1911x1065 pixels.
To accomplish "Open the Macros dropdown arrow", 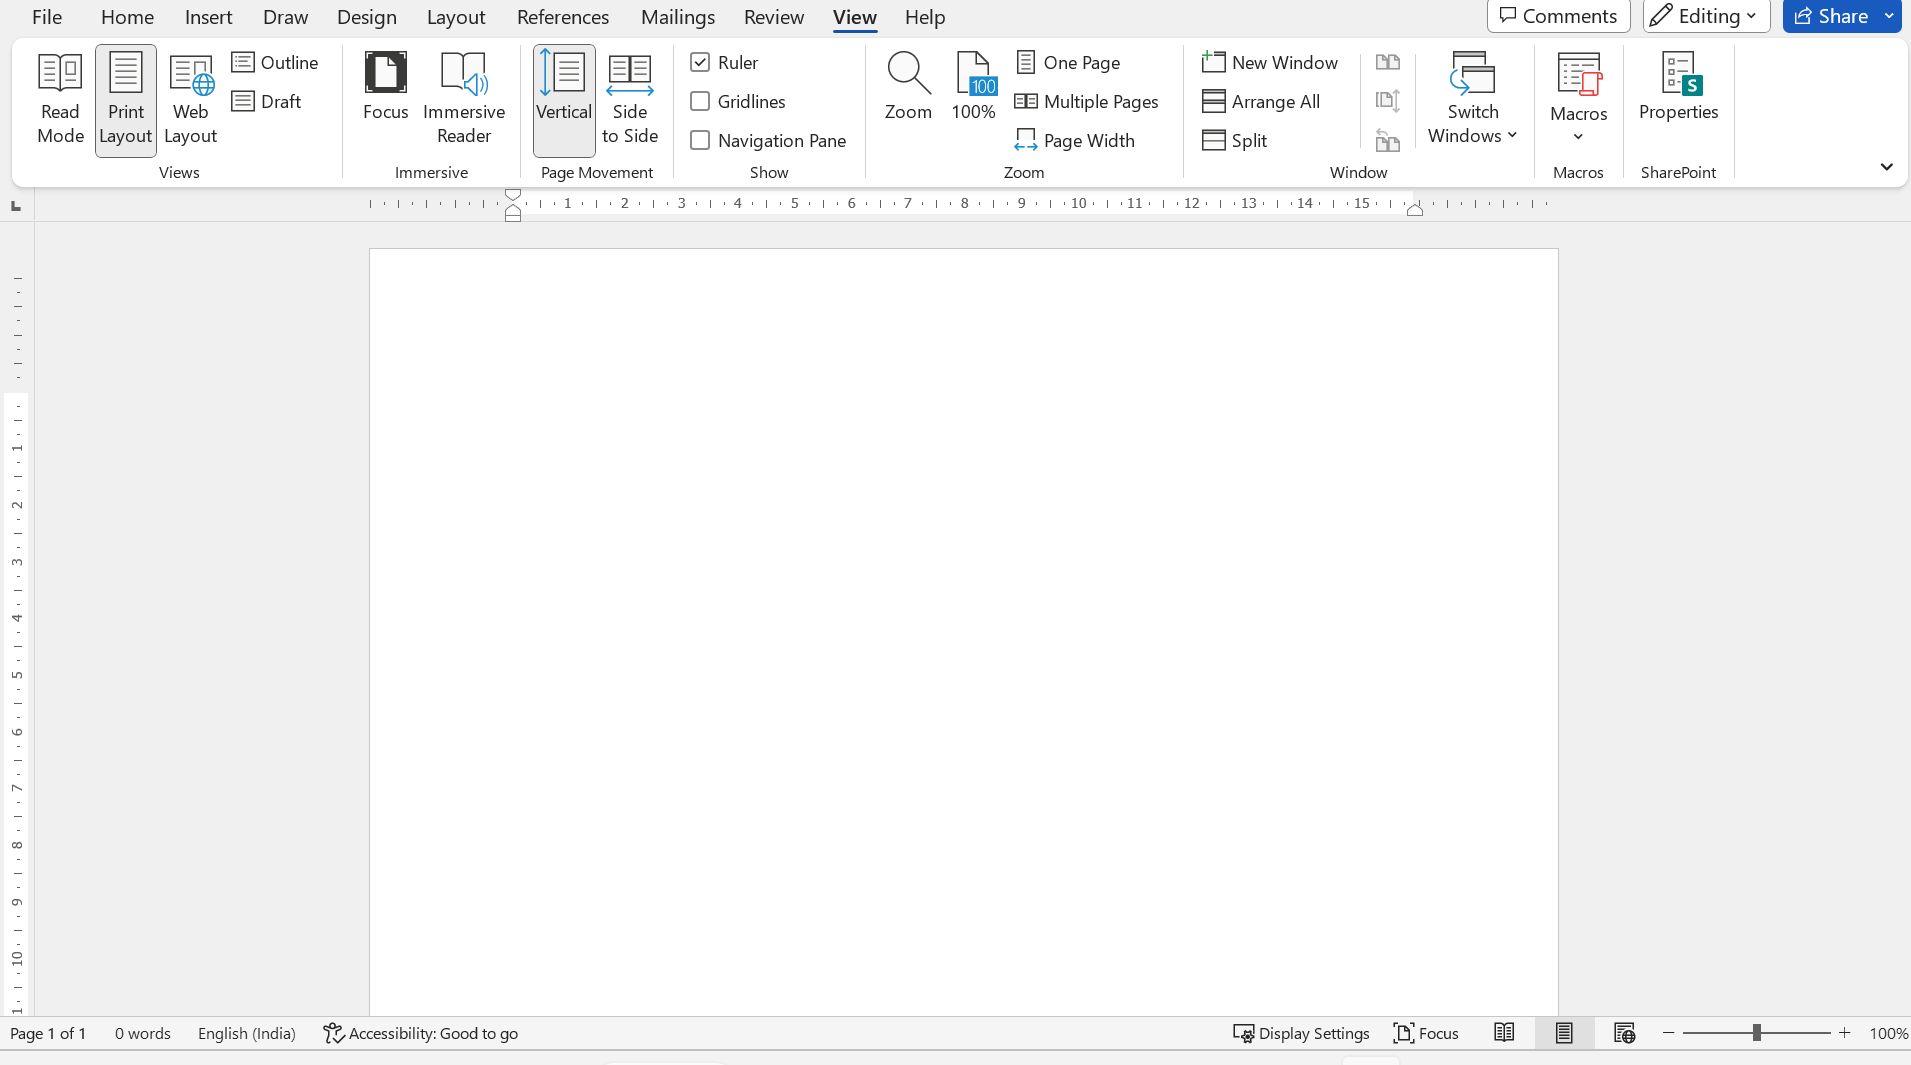I will point(1578,137).
